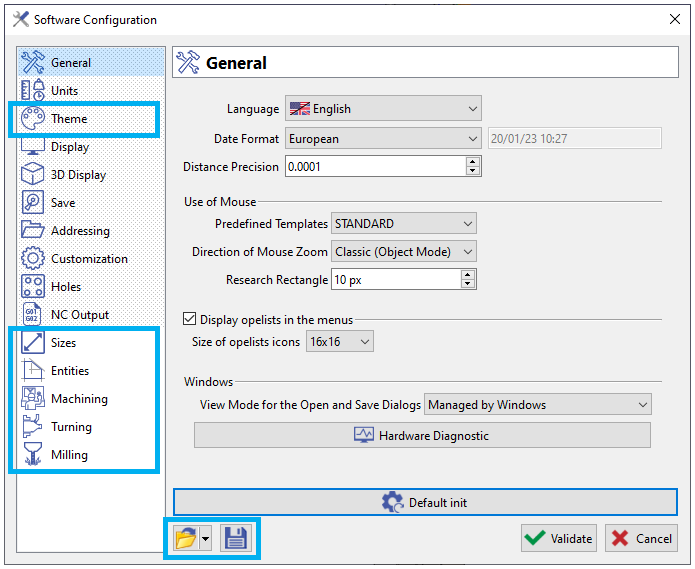Screen dimensions: 695x569
Task: Open the Date Format dropdown
Action: (472, 139)
